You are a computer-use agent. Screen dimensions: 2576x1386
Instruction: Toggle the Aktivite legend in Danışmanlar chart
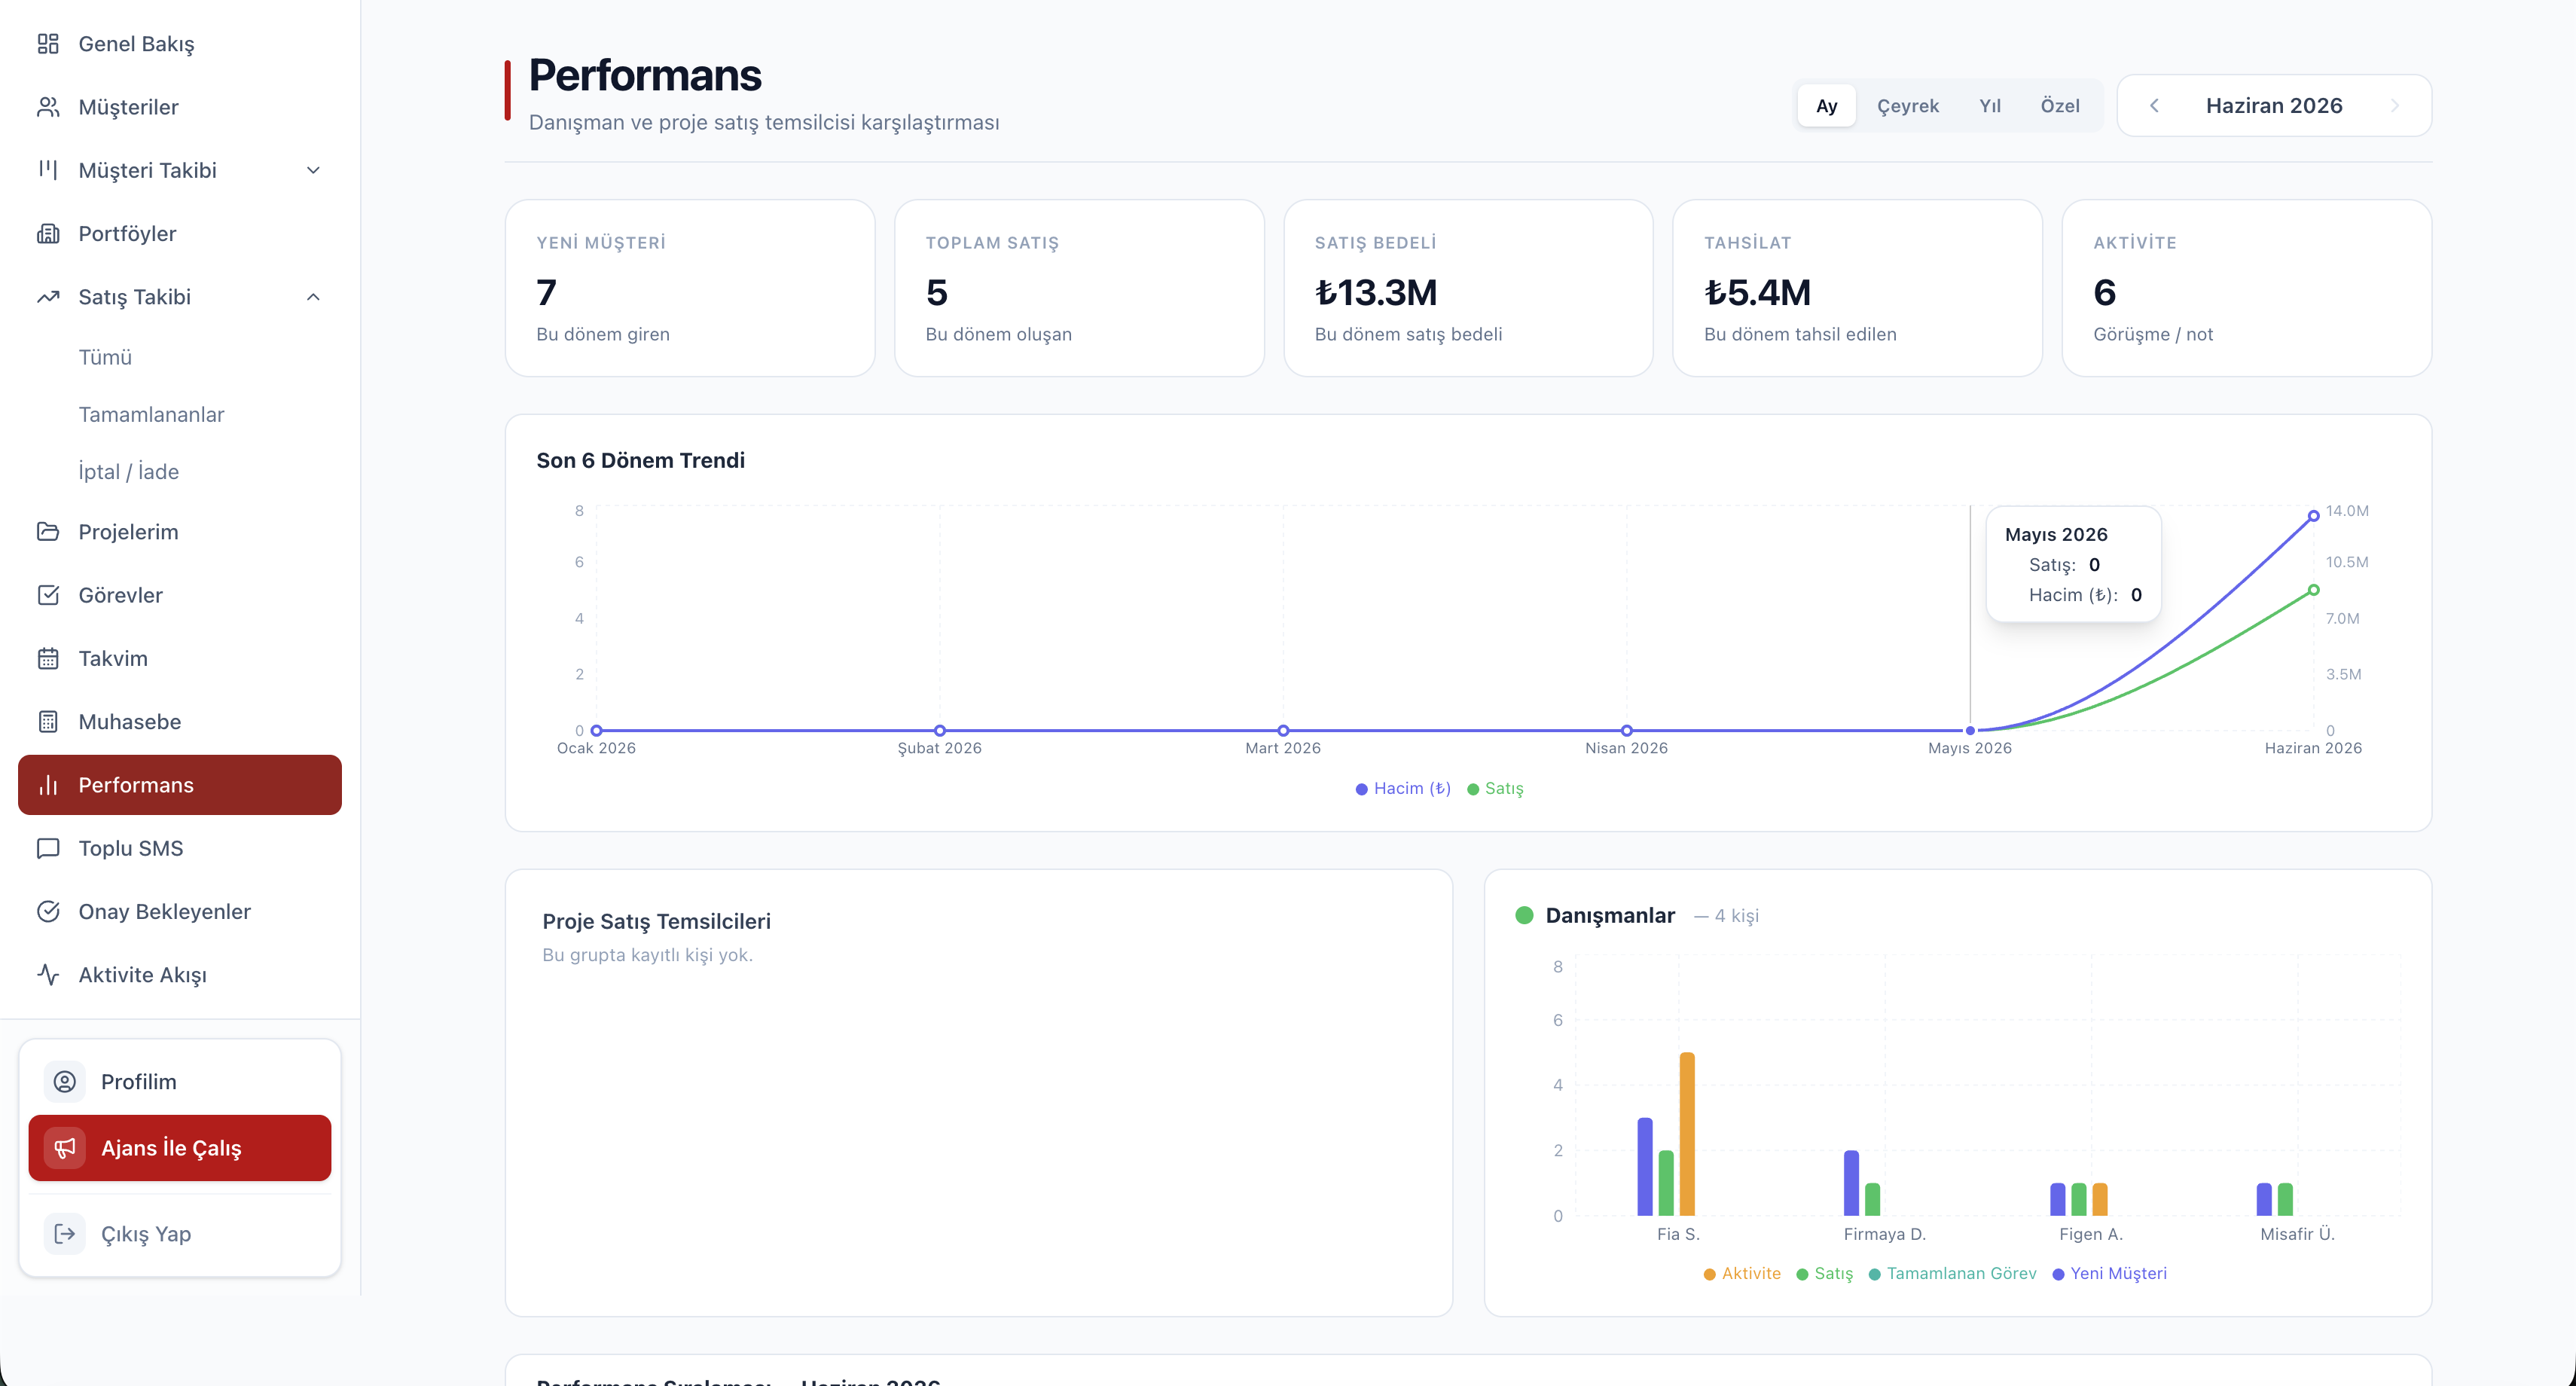[x=1742, y=1273]
